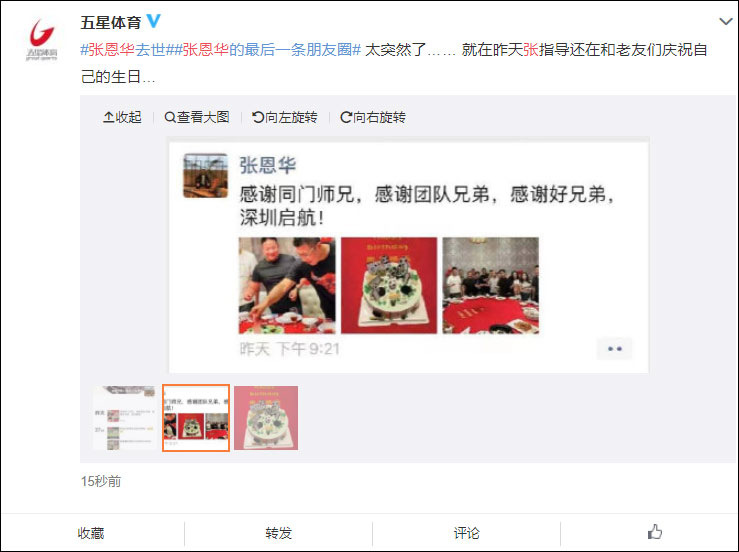Select the third cake thumbnail
739x552 pixels.
[266, 418]
